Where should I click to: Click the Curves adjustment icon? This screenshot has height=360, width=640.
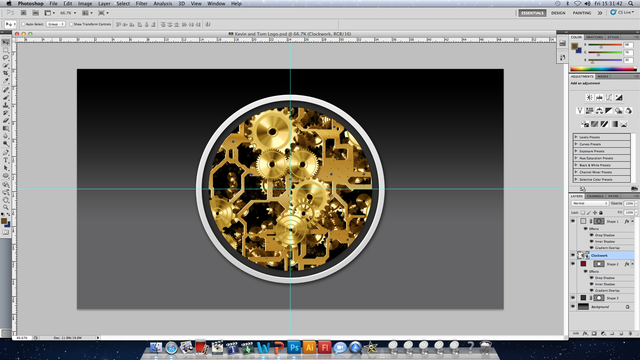[x=609, y=98]
